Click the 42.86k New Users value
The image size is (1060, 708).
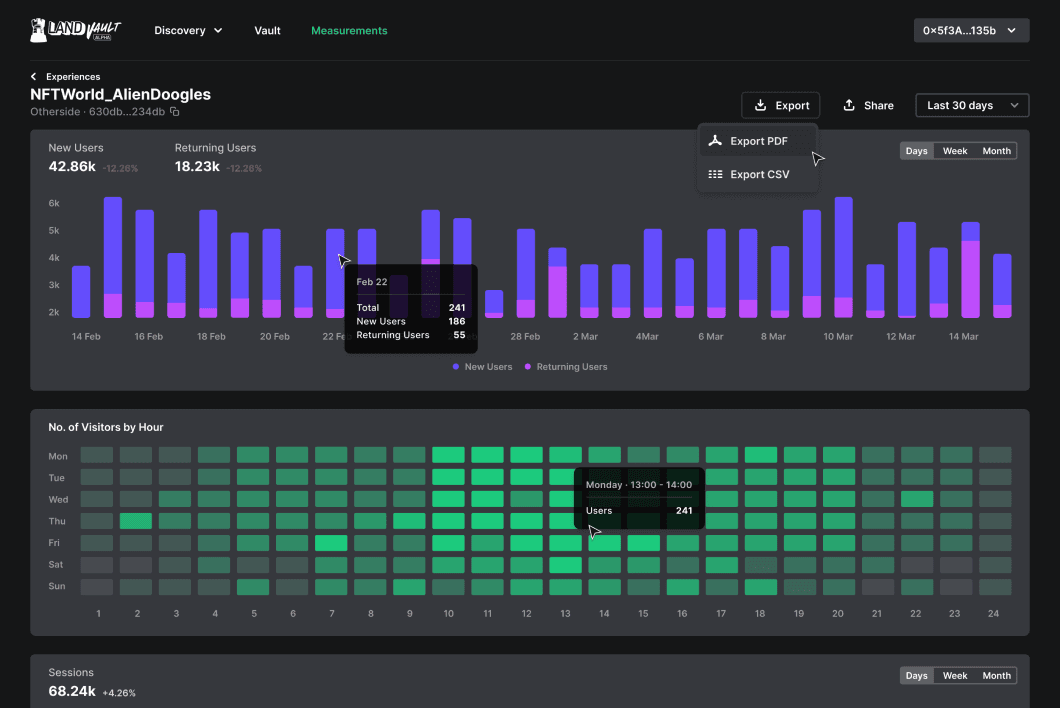pyautogui.click(x=72, y=166)
